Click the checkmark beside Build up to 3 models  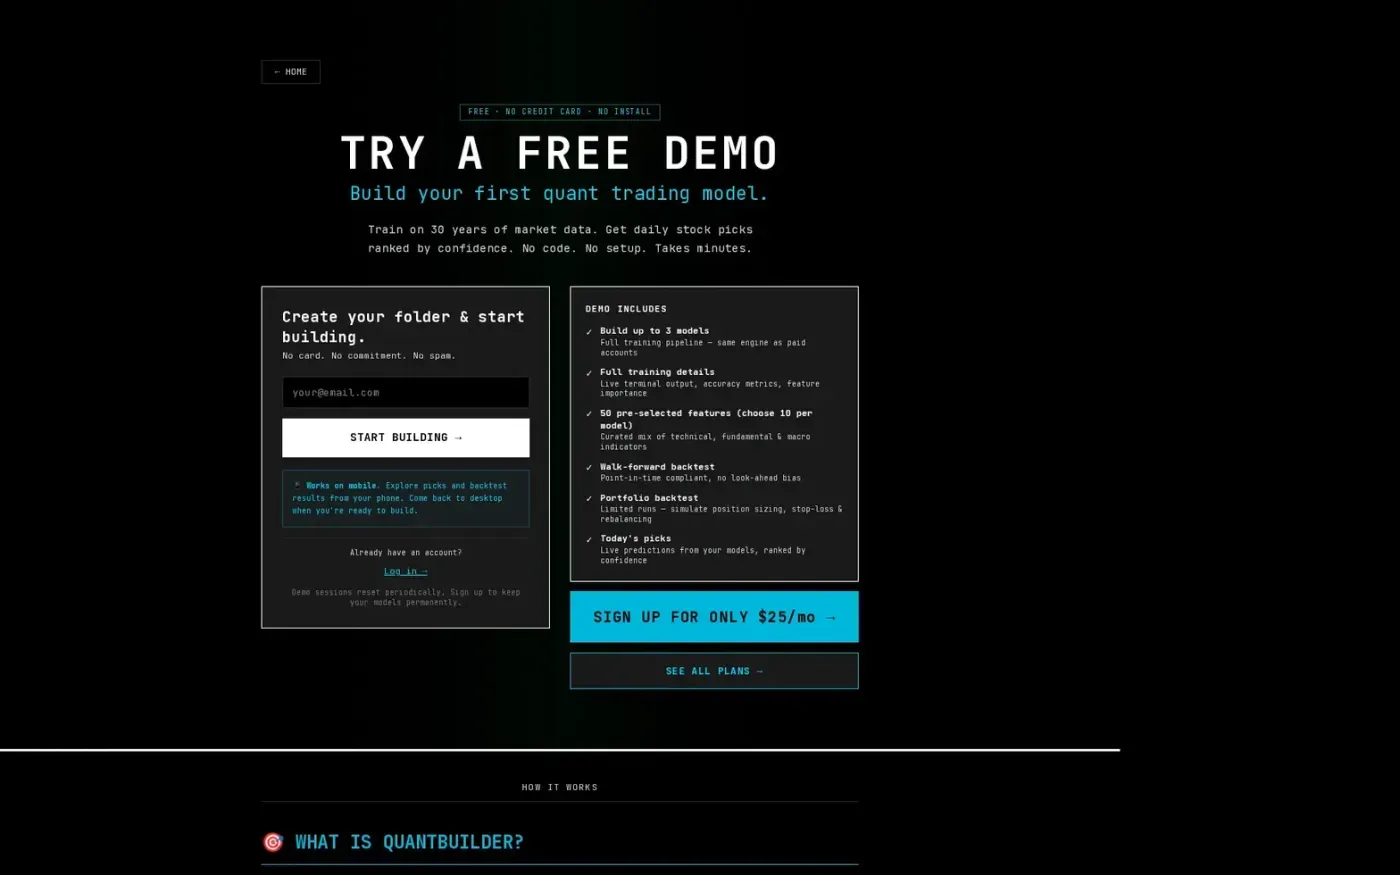click(589, 332)
